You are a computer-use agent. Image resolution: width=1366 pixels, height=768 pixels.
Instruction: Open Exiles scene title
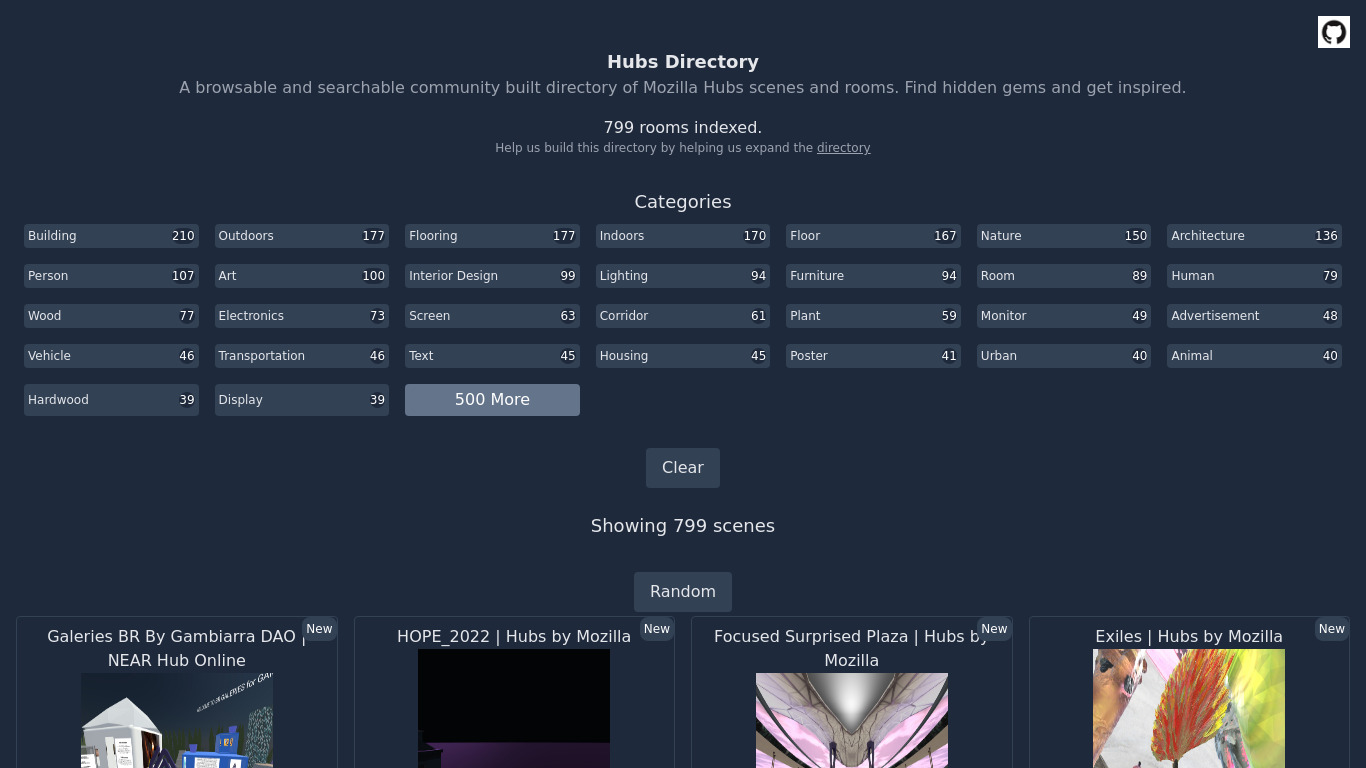[x=1189, y=636]
